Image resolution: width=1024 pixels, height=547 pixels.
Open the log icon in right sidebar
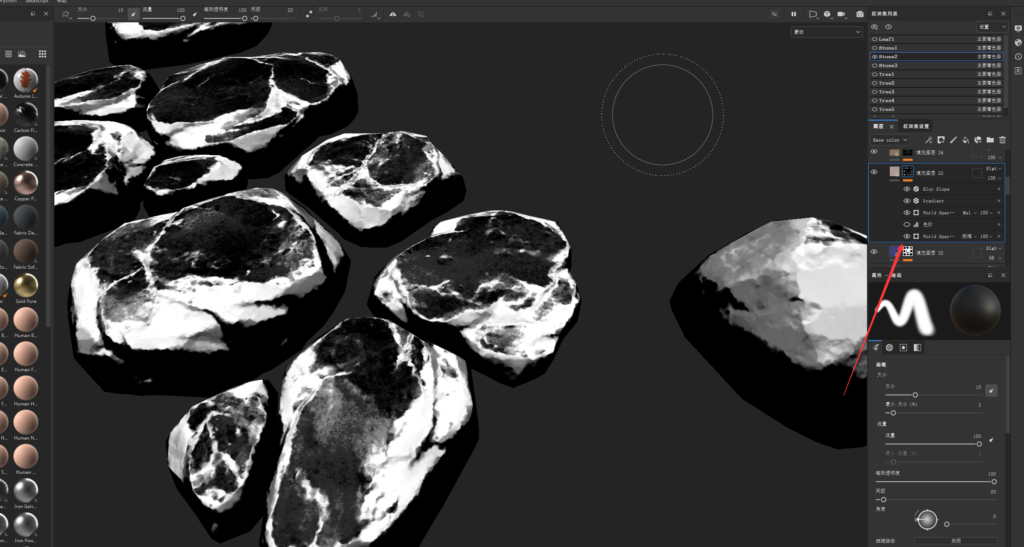1018,70
